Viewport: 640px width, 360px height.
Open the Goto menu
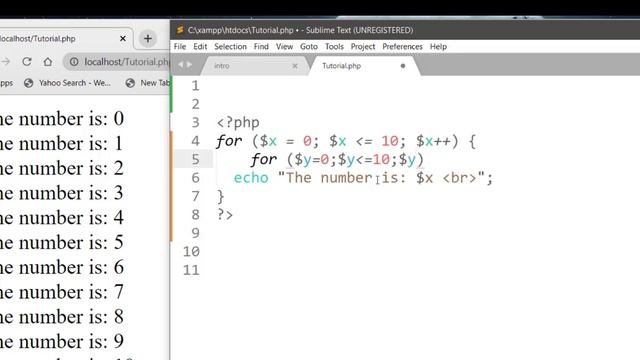(309, 47)
